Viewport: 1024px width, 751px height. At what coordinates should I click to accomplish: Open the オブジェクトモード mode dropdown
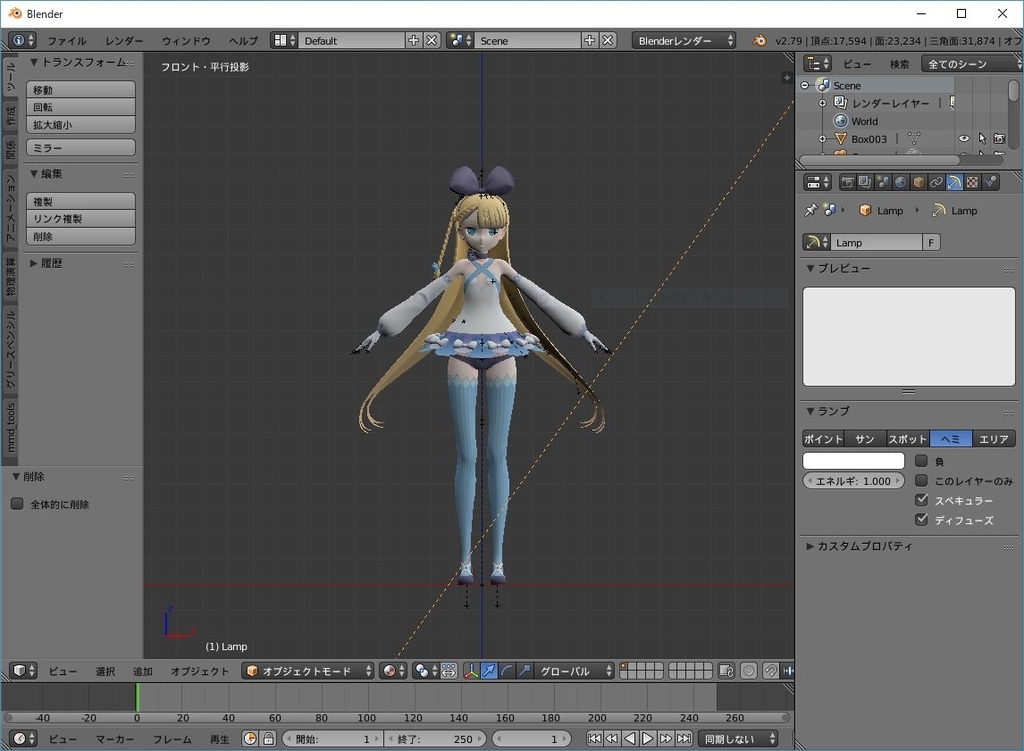pos(308,671)
